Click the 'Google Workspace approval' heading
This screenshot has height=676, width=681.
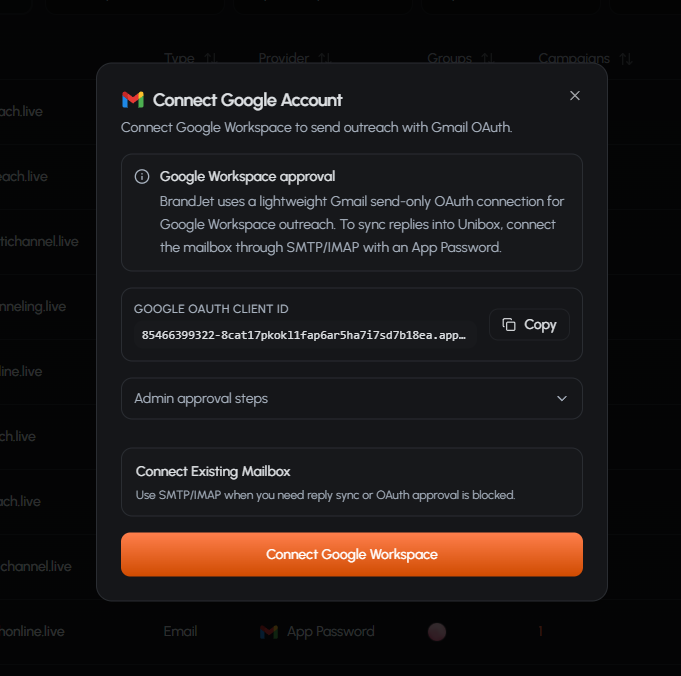pos(248,176)
